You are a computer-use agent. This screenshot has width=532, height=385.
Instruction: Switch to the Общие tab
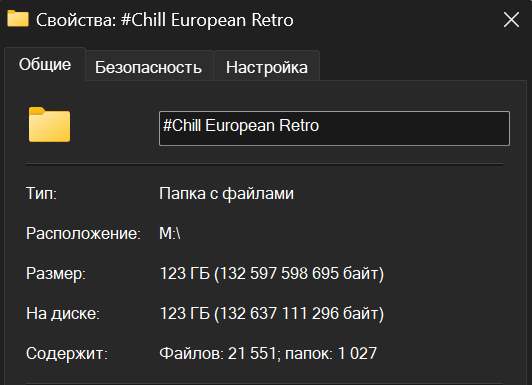[x=45, y=64]
